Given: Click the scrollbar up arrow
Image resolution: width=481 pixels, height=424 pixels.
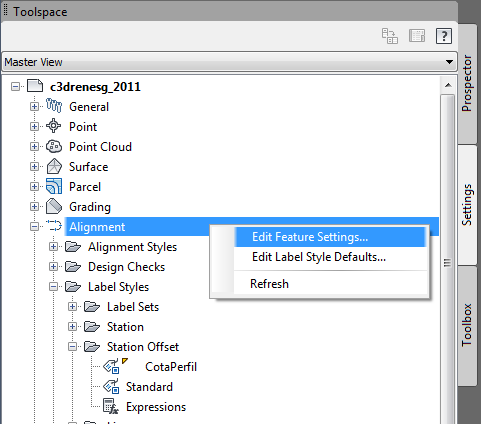Looking at the screenshot, I should pyautogui.click(x=448, y=85).
